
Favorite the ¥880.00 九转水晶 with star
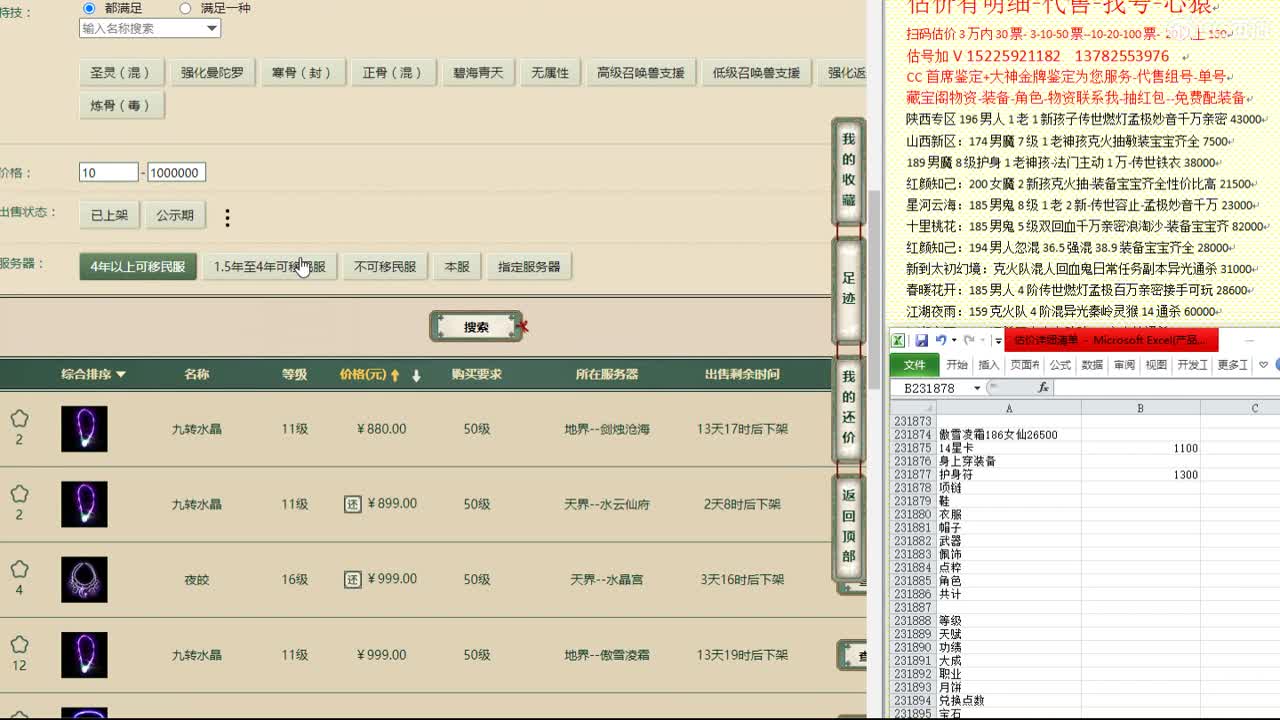pyautogui.click(x=19, y=419)
